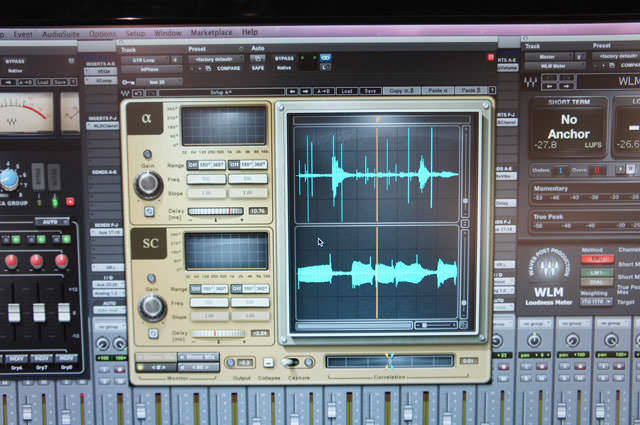Open the Marketplace menu

[211, 33]
